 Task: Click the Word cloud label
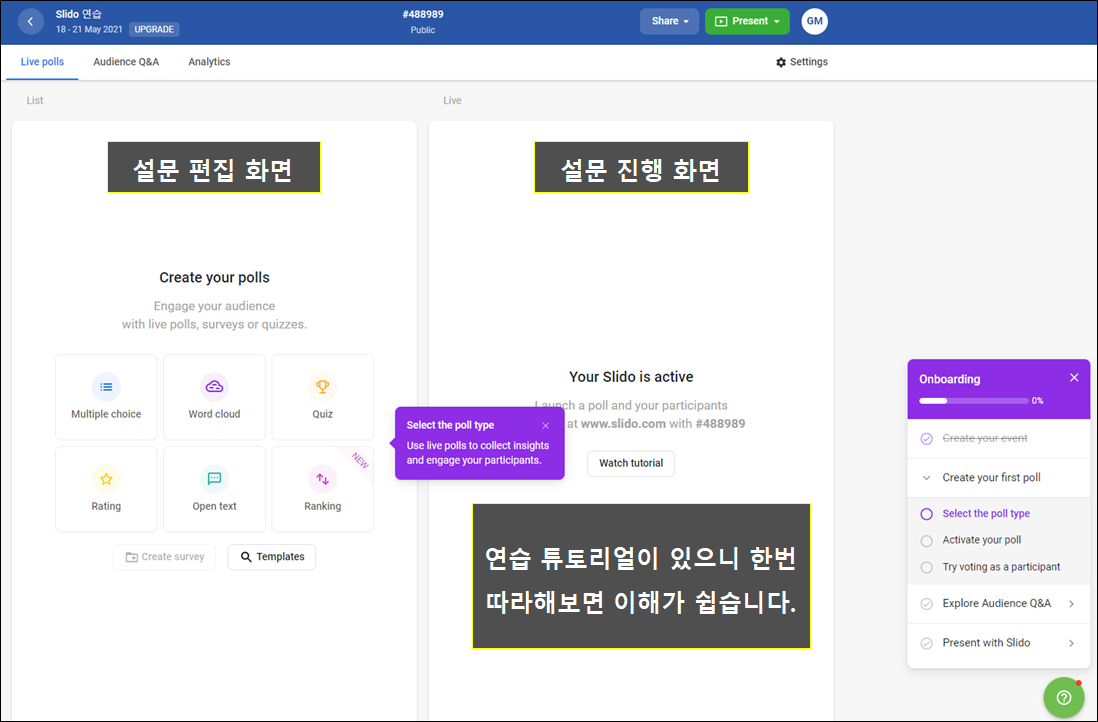[x=214, y=414]
